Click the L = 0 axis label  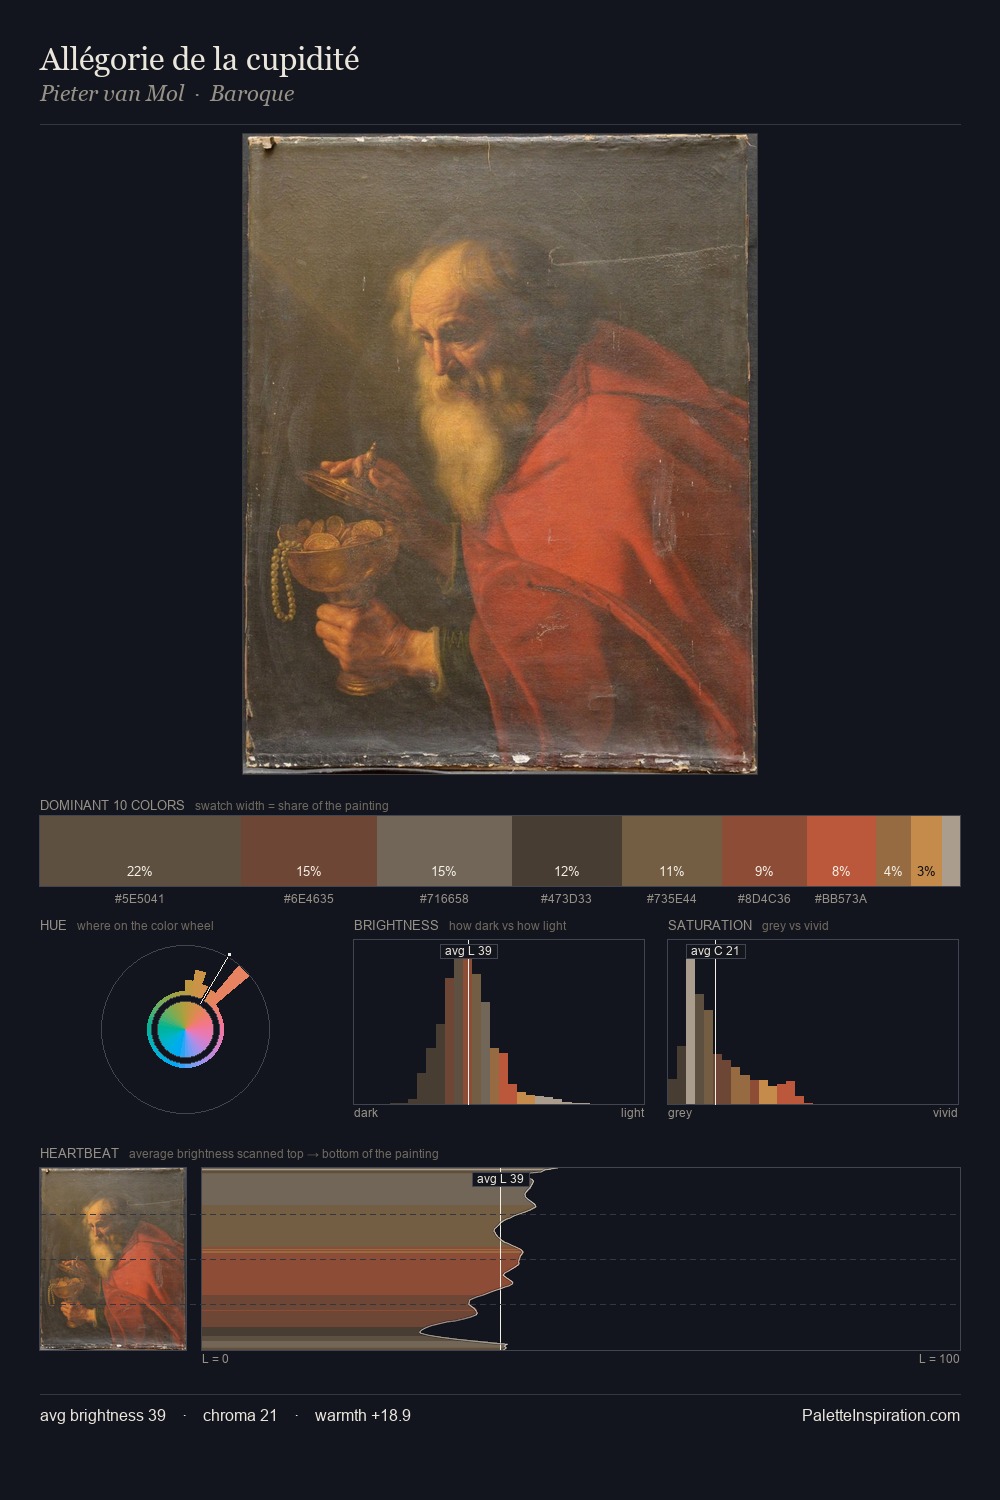point(215,1359)
